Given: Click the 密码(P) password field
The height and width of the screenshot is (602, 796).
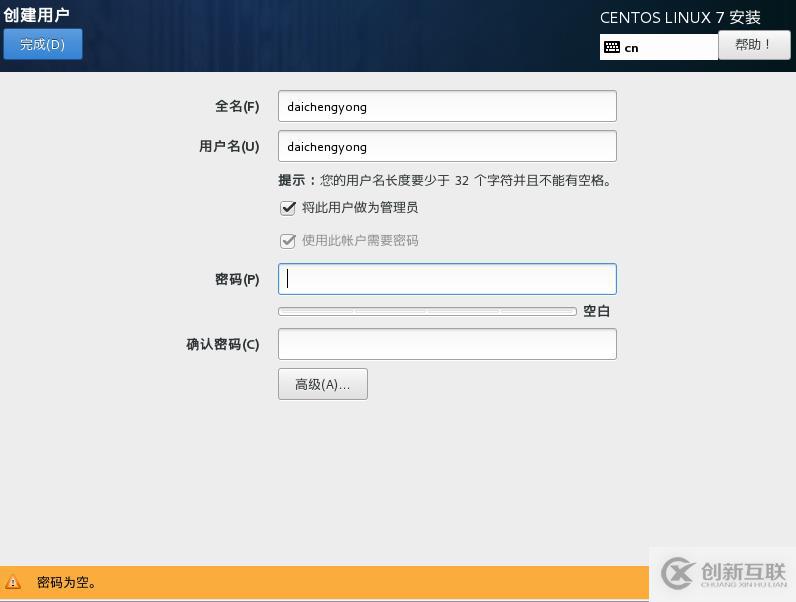Looking at the screenshot, I should [x=447, y=279].
